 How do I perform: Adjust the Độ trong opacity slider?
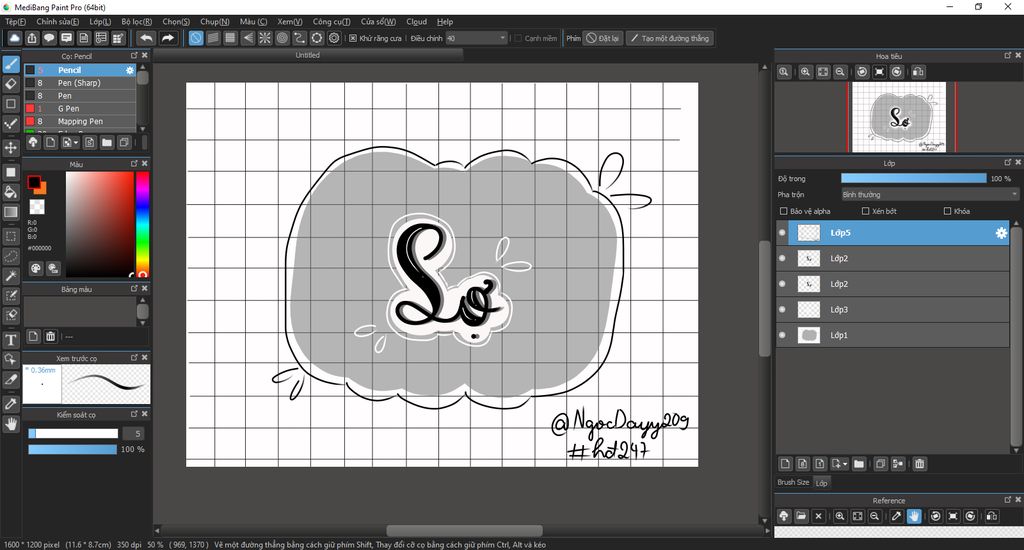tap(914, 178)
